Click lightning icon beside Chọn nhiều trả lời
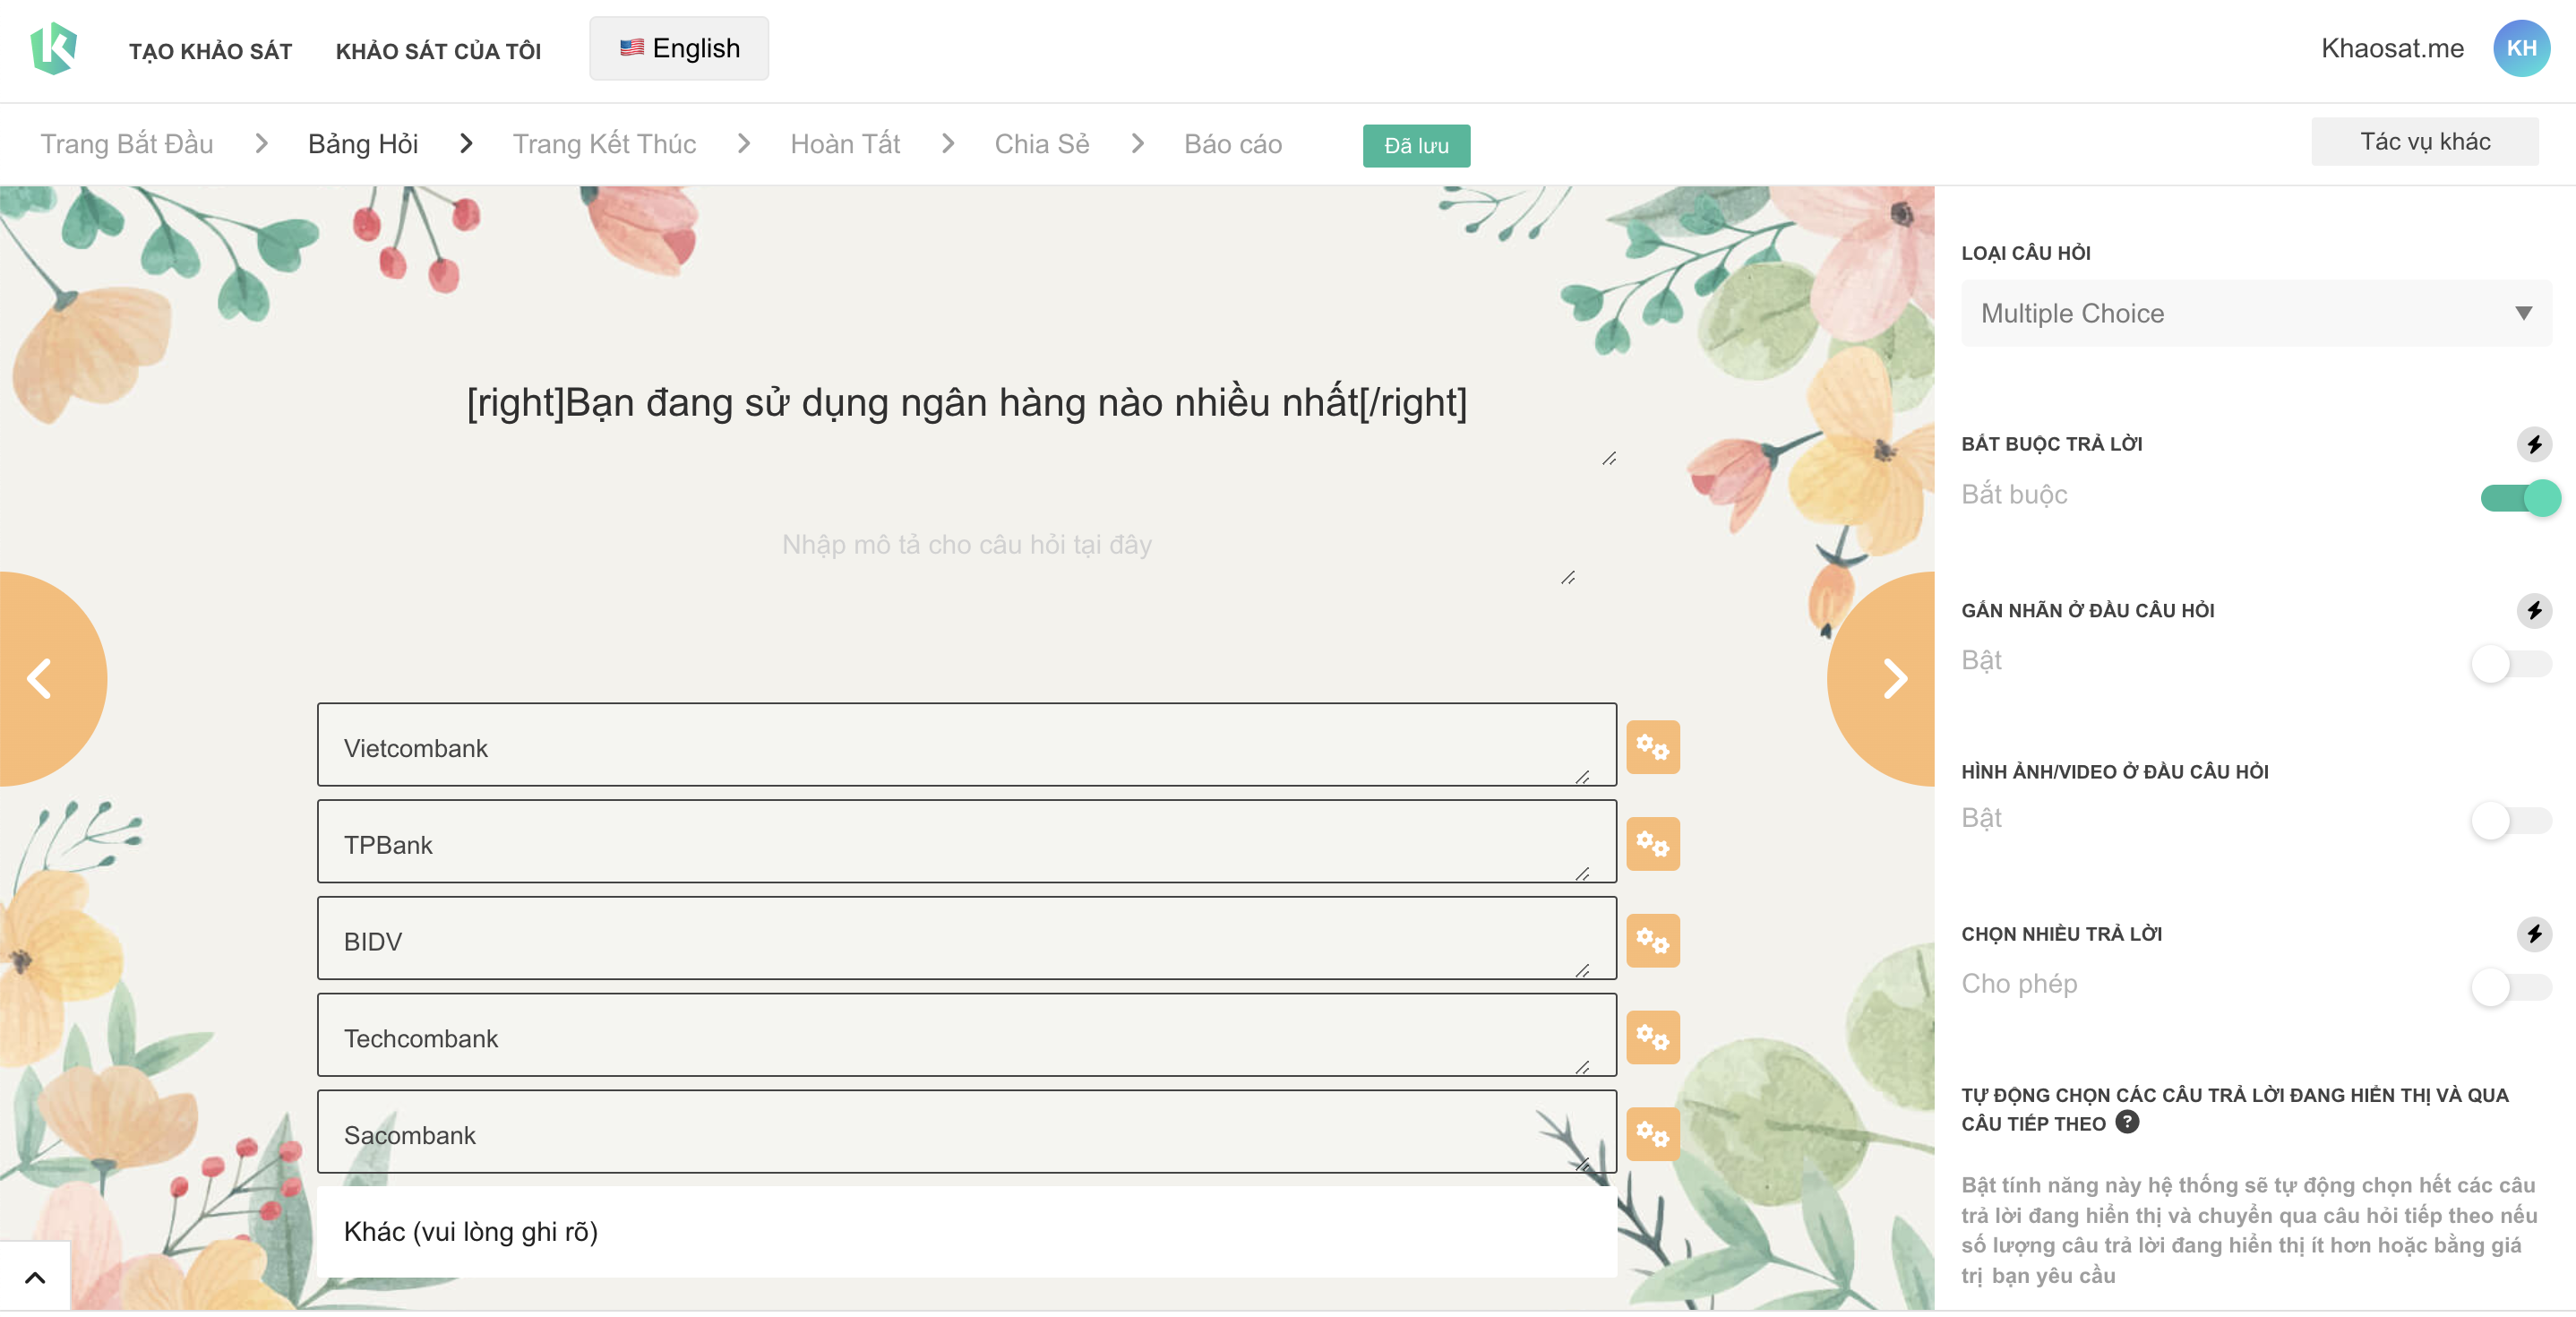The width and height of the screenshot is (2576, 1317). click(2533, 934)
